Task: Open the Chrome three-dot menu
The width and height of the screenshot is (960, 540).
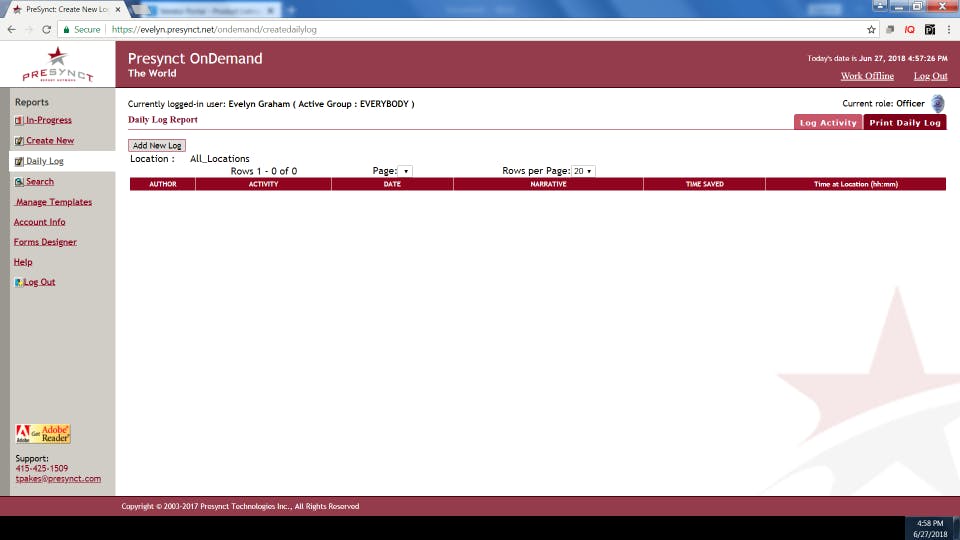Action: 949,29
